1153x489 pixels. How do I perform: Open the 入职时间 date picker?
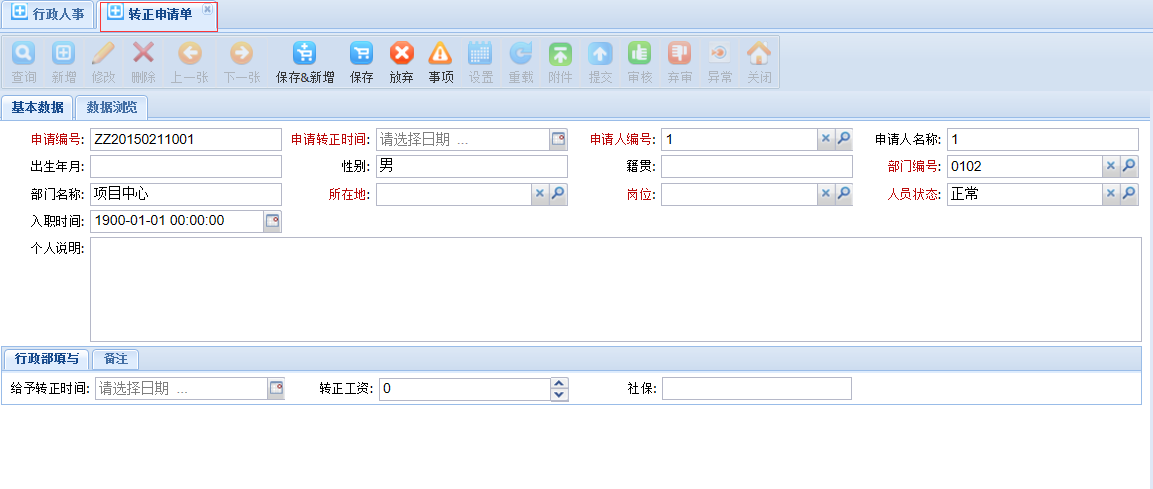272,221
